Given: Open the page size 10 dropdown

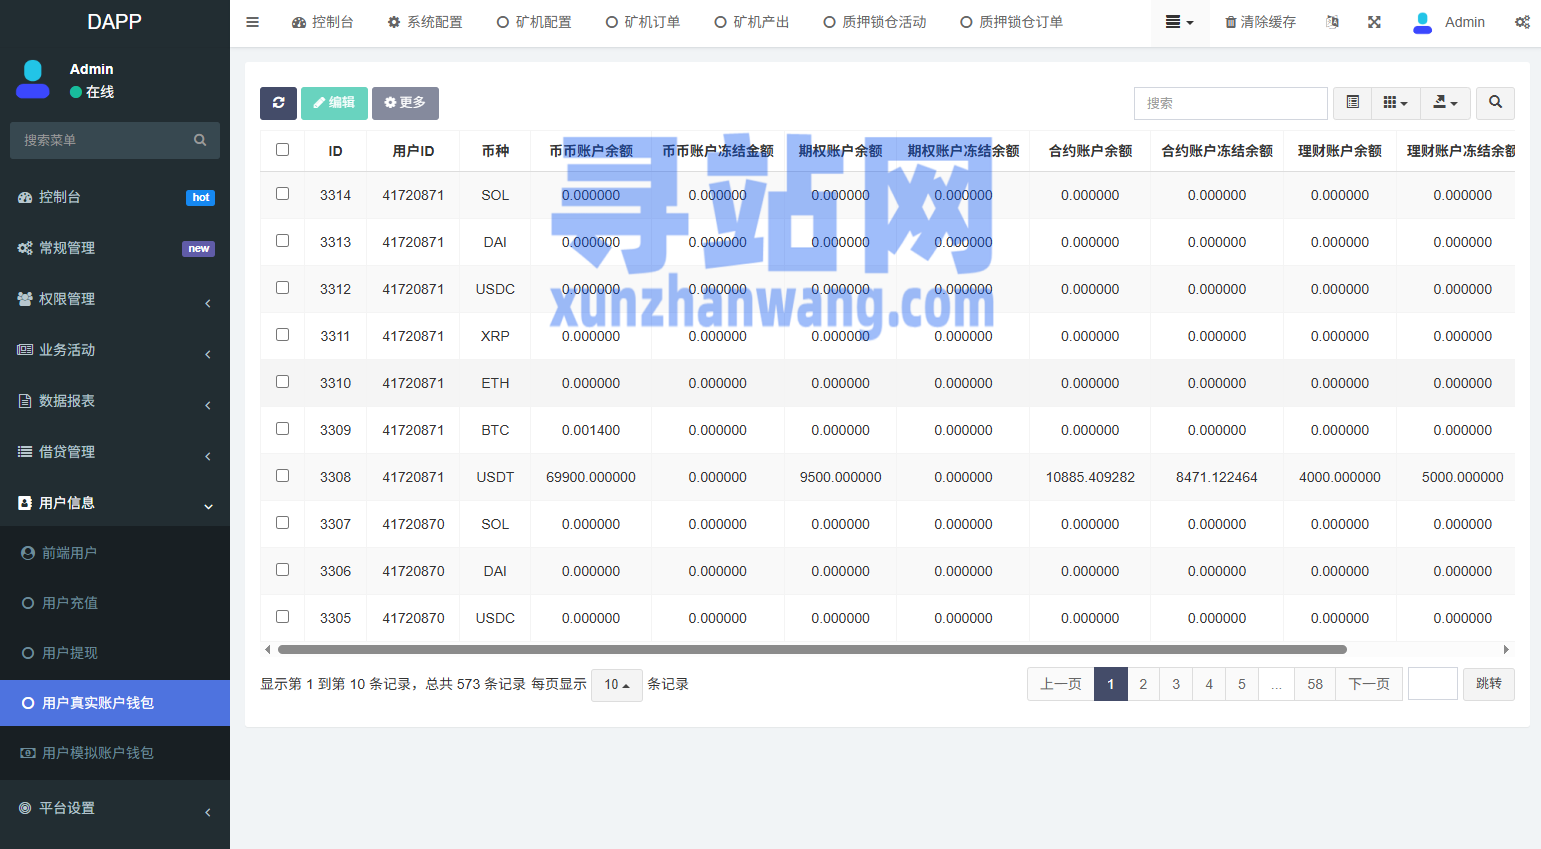Looking at the screenshot, I should pos(616,685).
